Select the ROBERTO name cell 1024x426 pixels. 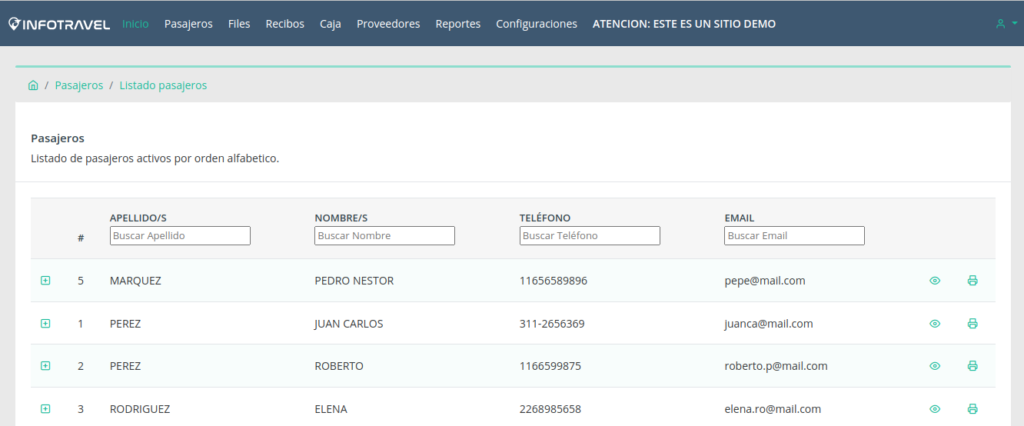click(x=339, y=366)
